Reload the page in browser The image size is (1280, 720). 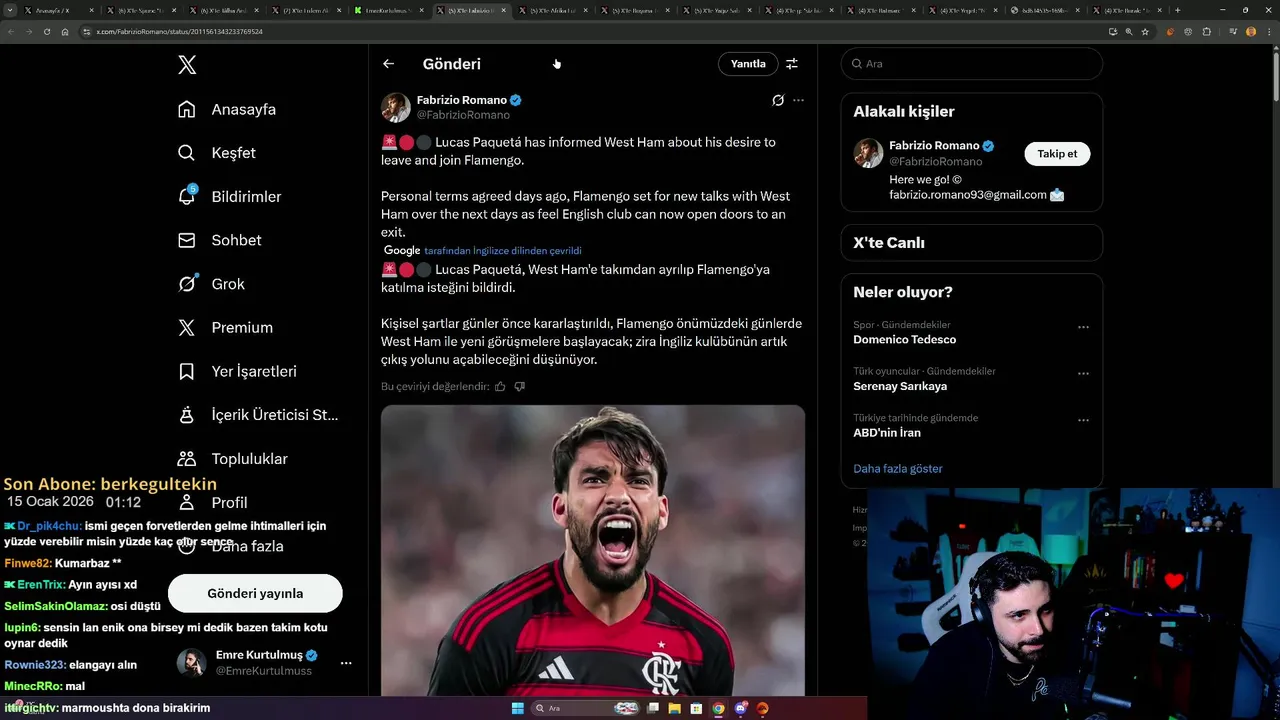(x=47, y=31)
